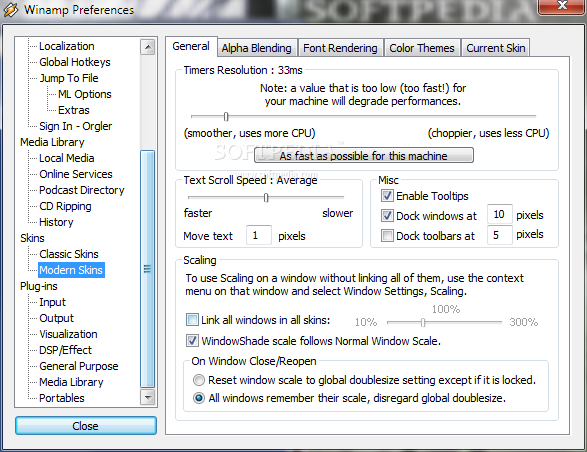Select All windows remember their scale option
587x452 pixels.
click(199, 398)
